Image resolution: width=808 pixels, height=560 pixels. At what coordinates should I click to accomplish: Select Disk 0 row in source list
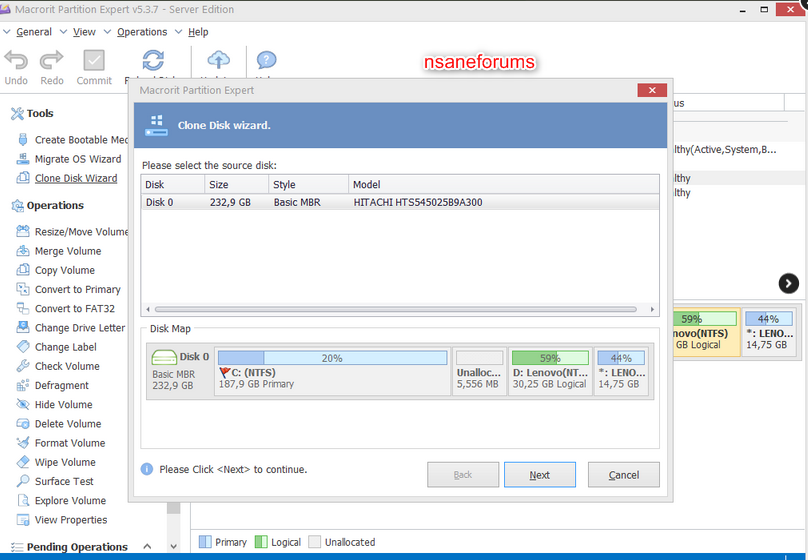pyautogui.click(x=400, y=202)
